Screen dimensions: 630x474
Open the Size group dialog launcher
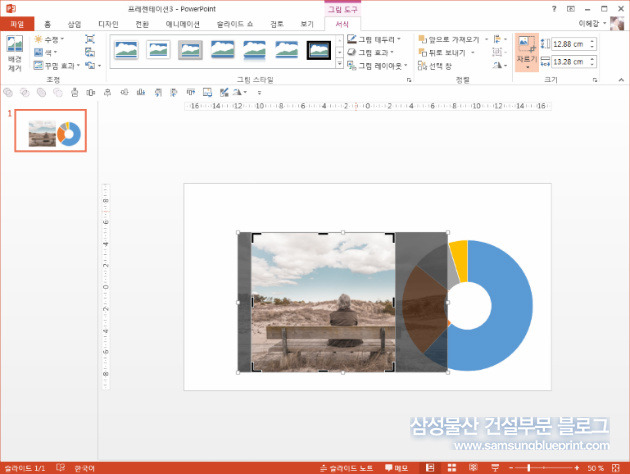click(x=595, y=80)
